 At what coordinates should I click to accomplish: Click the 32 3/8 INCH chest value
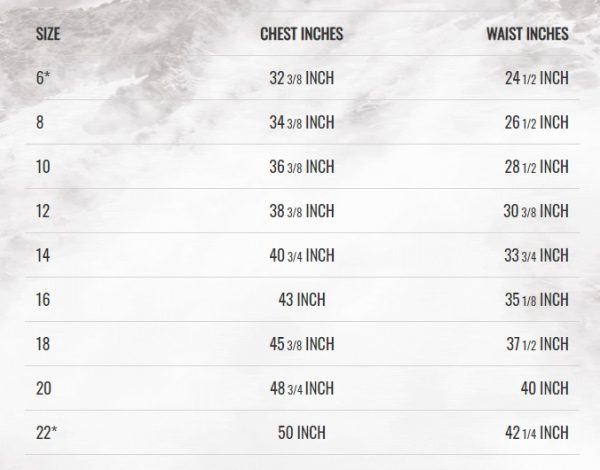(x=301, y=78)
